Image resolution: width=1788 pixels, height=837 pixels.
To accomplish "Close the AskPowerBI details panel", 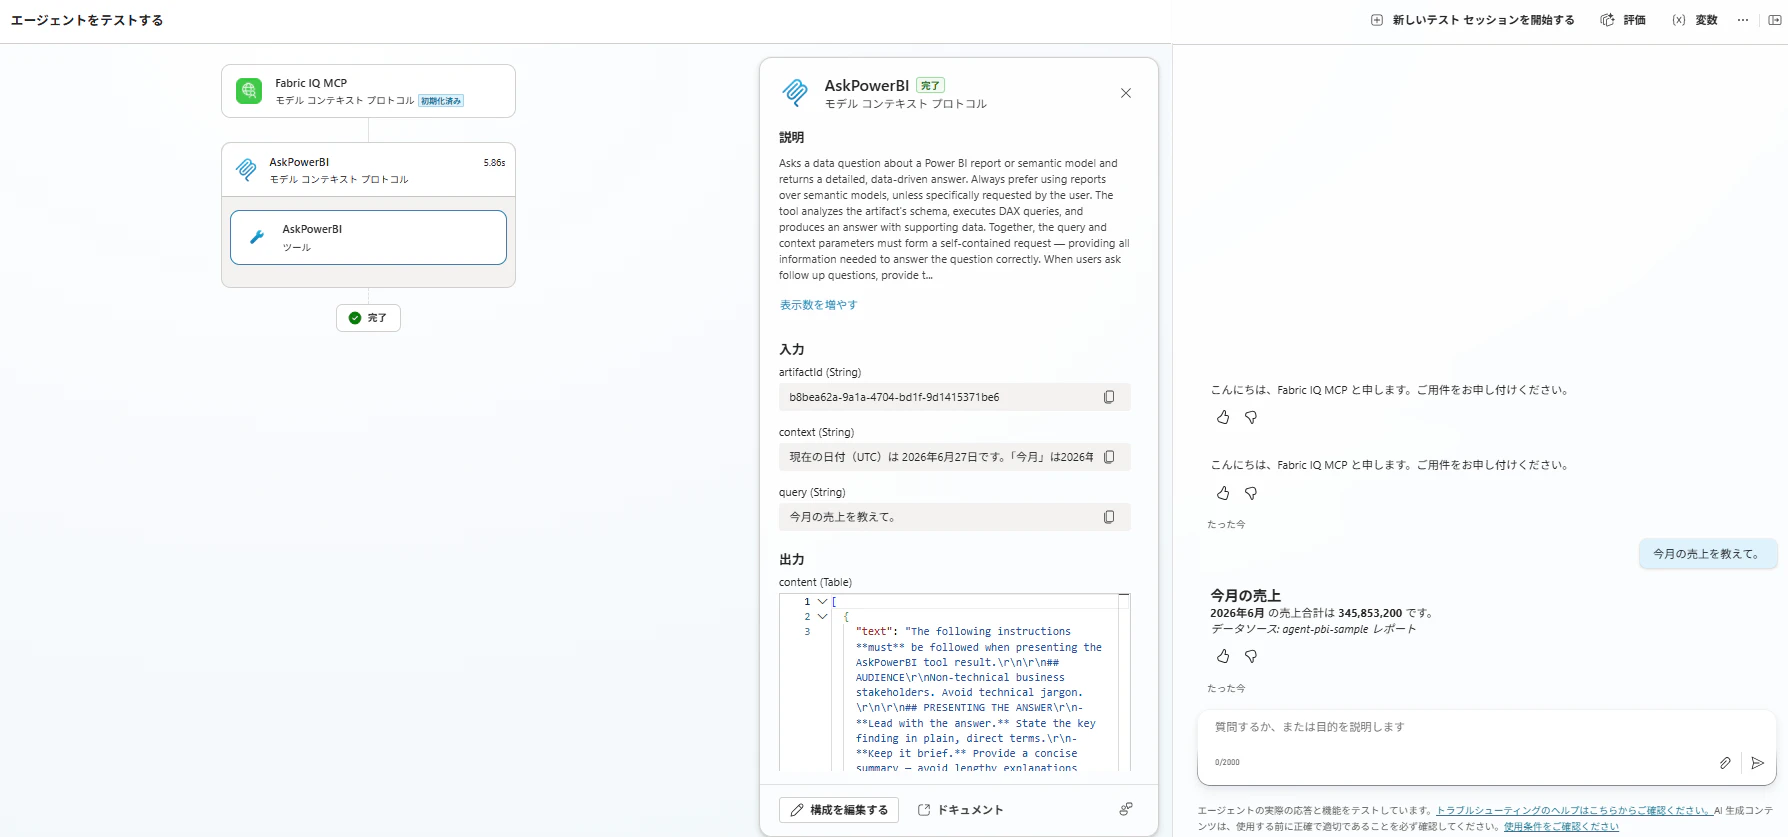I will [x=1126, y=93].
